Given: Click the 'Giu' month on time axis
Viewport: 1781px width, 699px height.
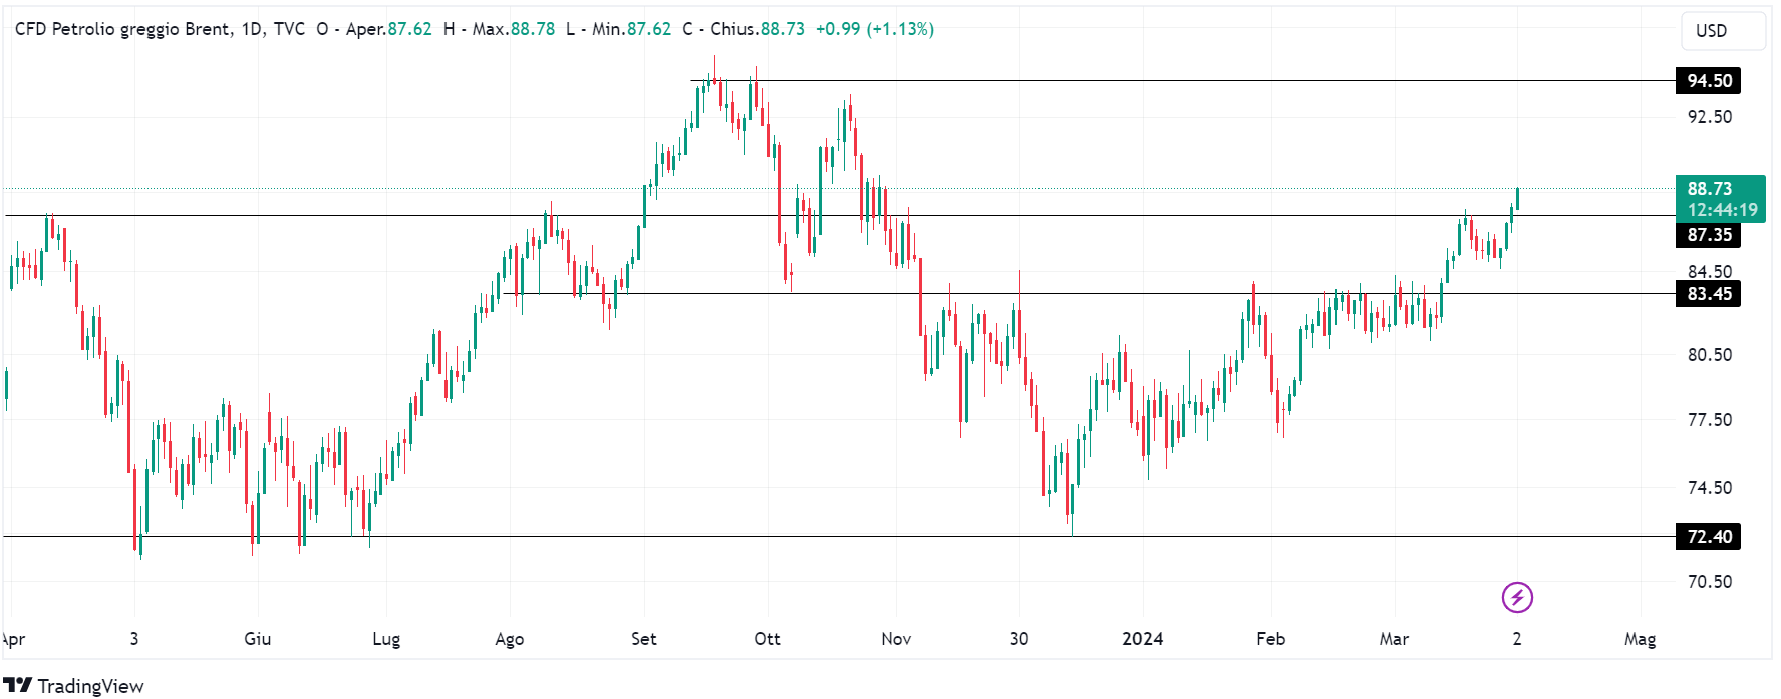Looking at the screenshot, I should [258, 639].
